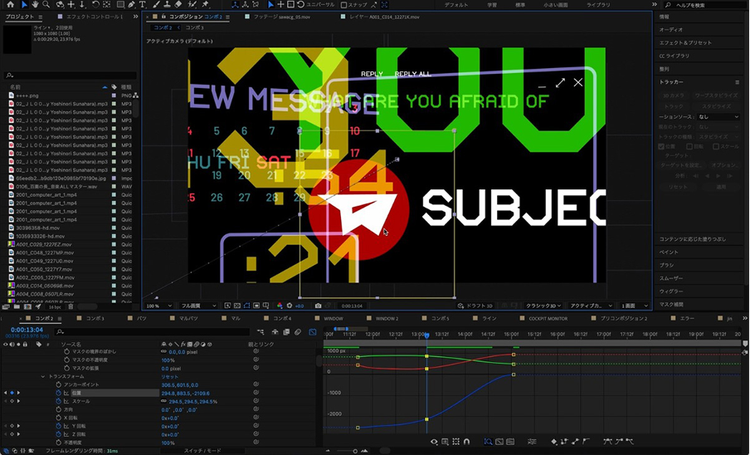Toggle the 不透明度 stopwatch
Image resolution: width=750 pixels, height=455 pixels.
tap(58, 443)
